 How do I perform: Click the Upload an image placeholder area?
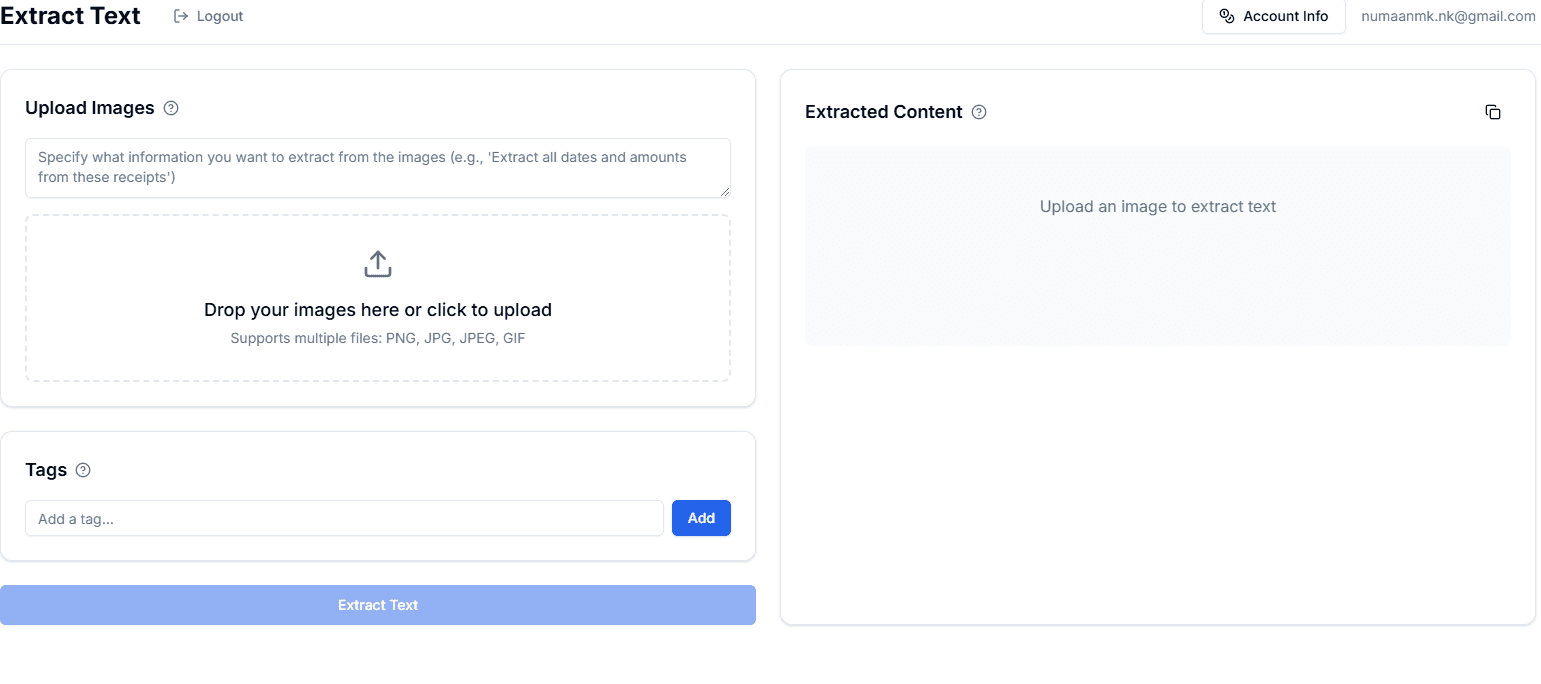[1158, 246]
